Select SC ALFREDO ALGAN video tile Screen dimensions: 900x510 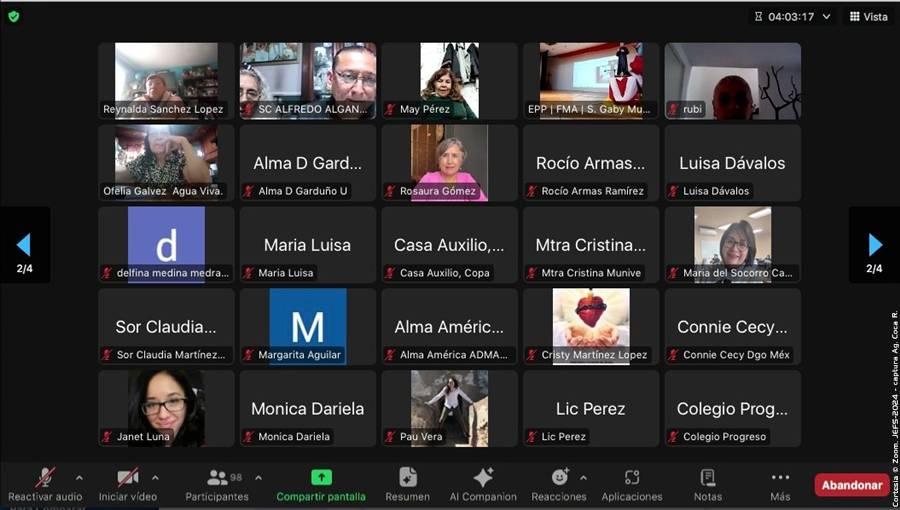[x=308, y=81]
